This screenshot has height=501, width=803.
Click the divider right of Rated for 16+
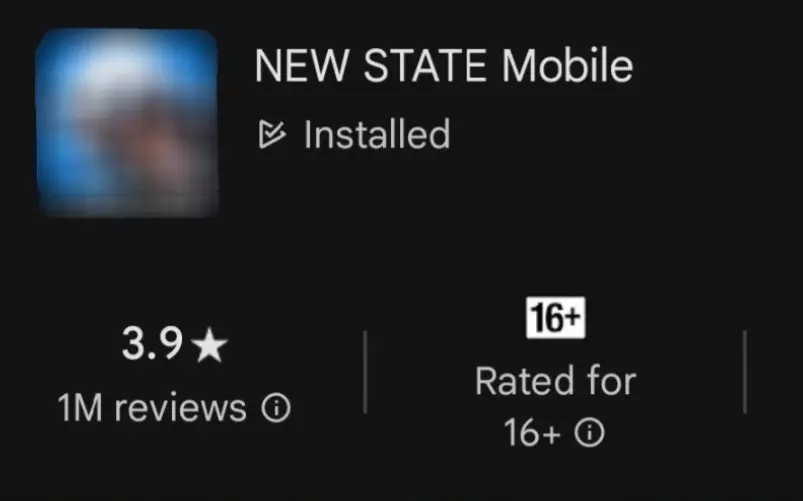pos(745,372)
